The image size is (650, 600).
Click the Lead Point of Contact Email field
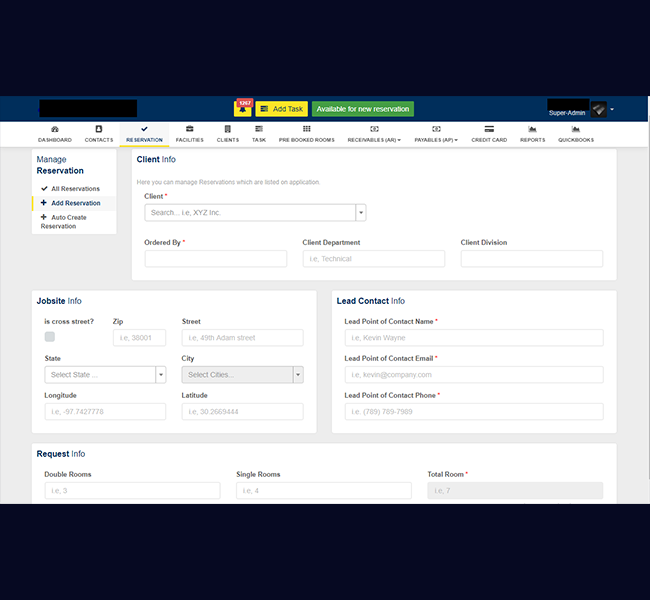[x=473, y=375]
